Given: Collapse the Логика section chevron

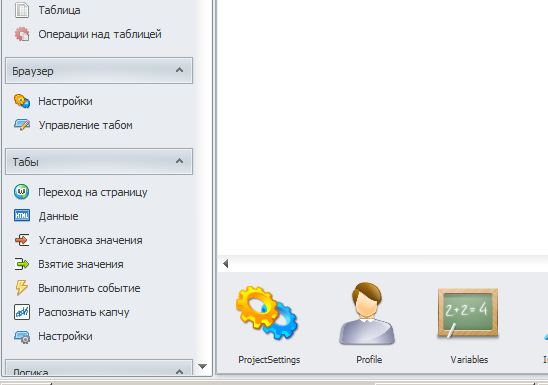Looking at the screenshot, I should click(179, 371).
